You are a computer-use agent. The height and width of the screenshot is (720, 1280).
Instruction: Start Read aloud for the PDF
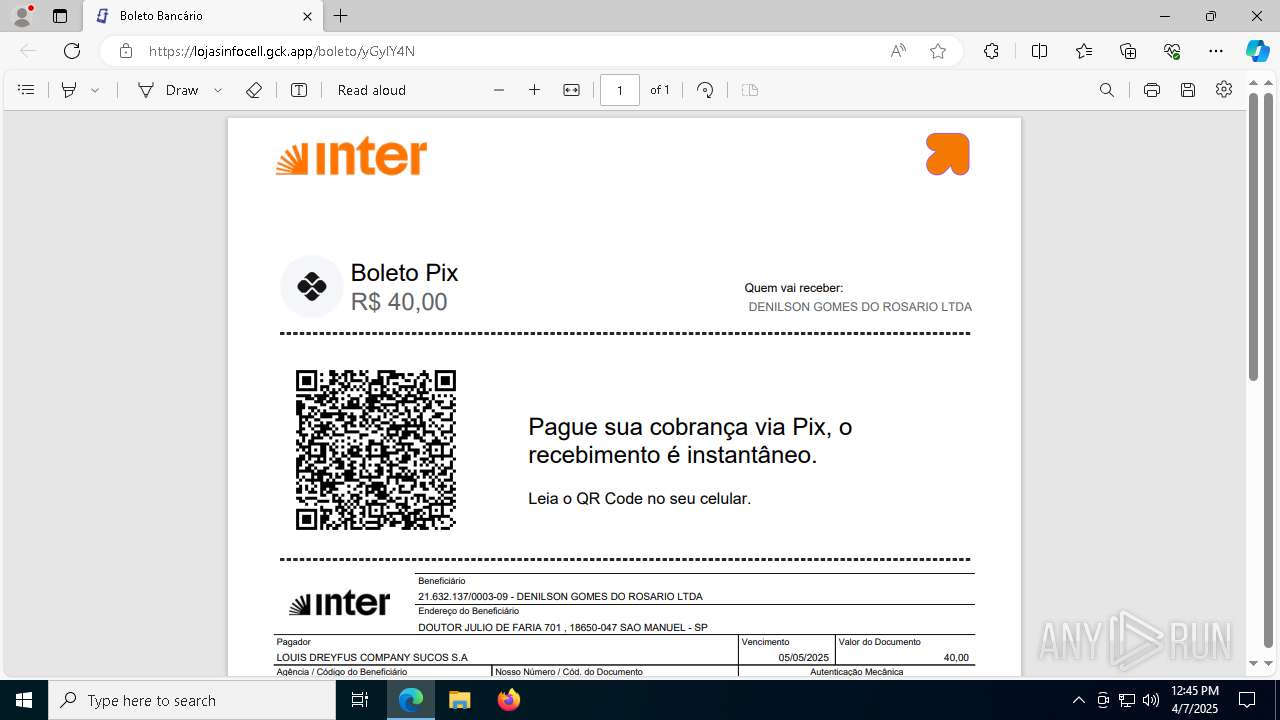(372, 90)
